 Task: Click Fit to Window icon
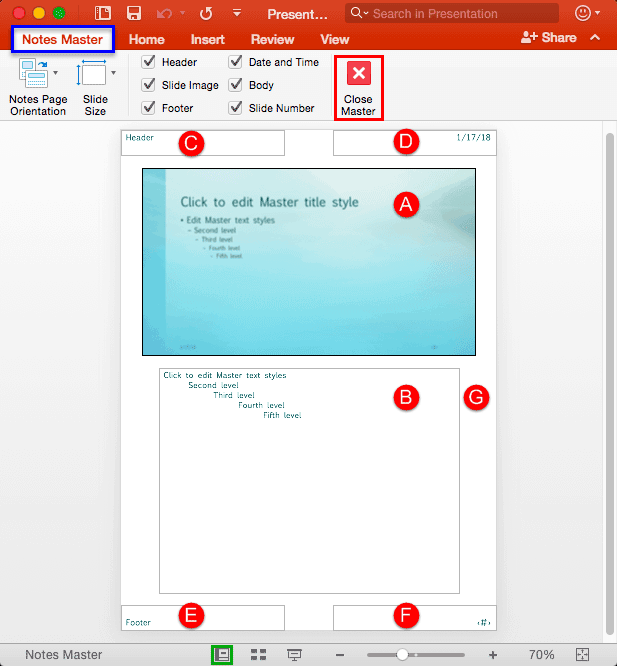pyautogui.click(x=583, y=654)
